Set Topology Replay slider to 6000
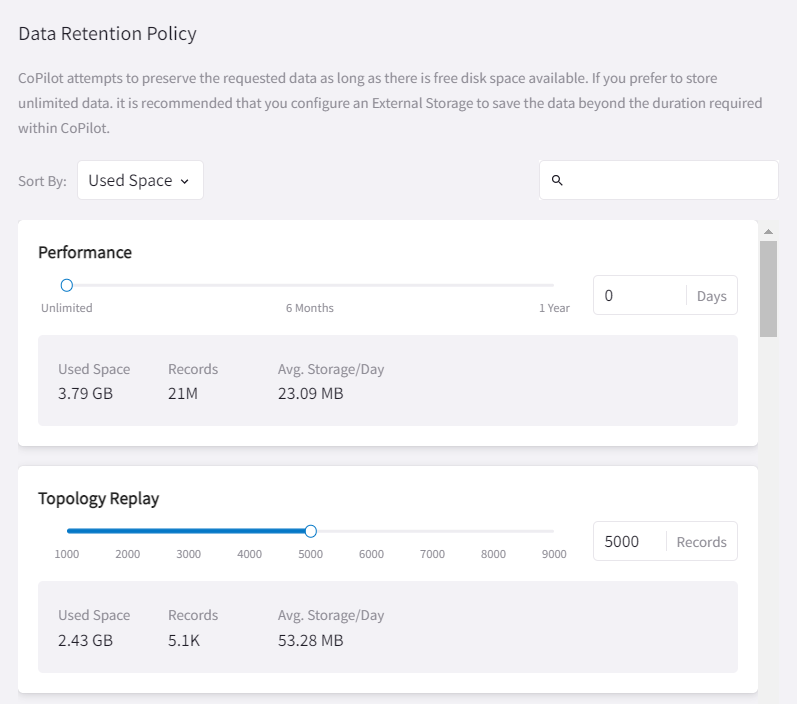This screenshot has width=797, height=704. point(371,531)
